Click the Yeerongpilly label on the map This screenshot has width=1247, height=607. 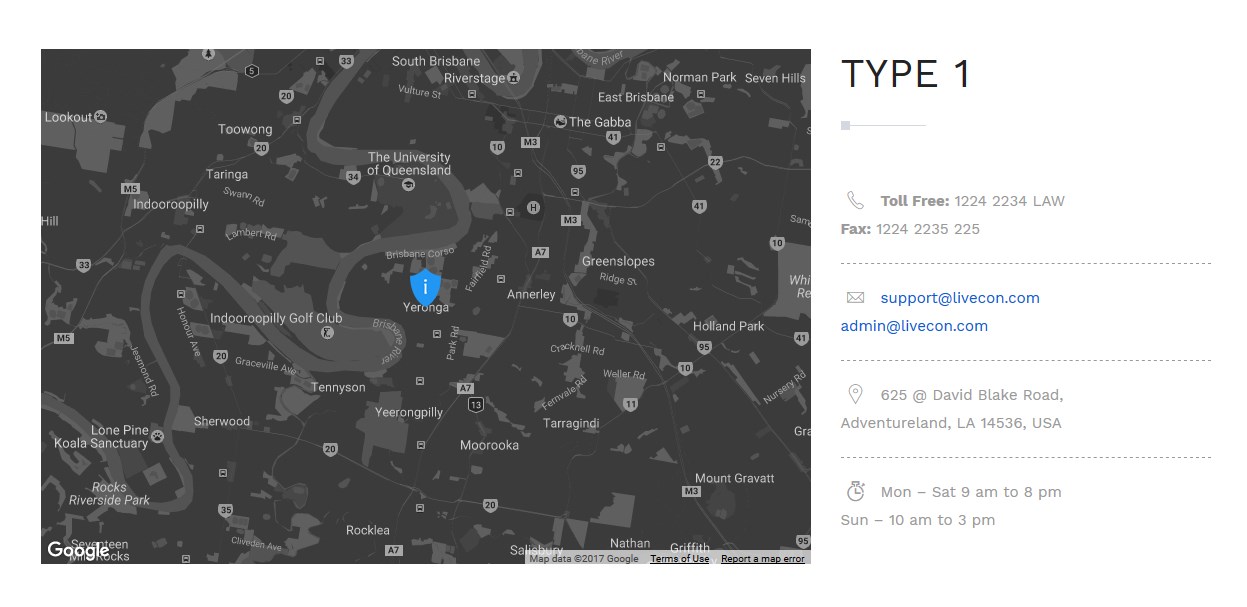pos(409,412)
